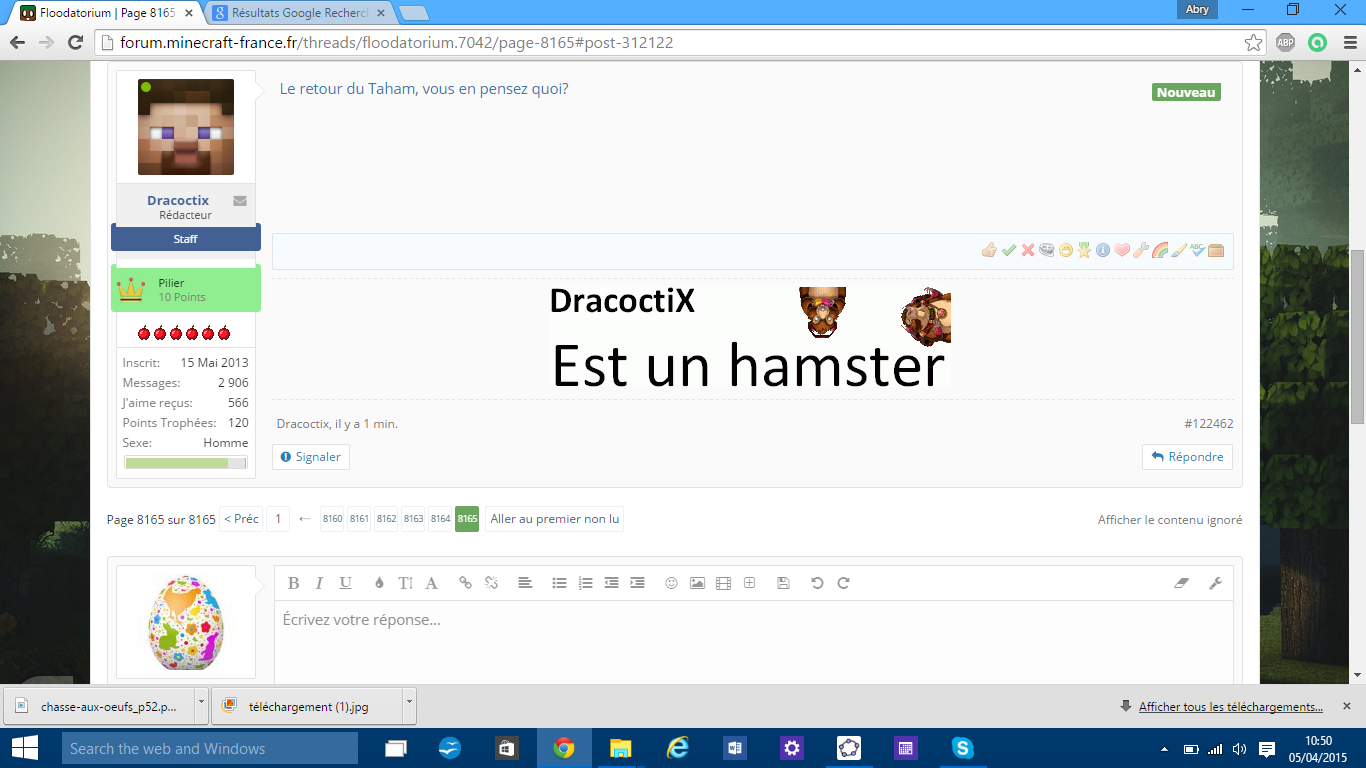Open the dropdown arrow for téléchargement (1).jpg

[x=409, y=704]
